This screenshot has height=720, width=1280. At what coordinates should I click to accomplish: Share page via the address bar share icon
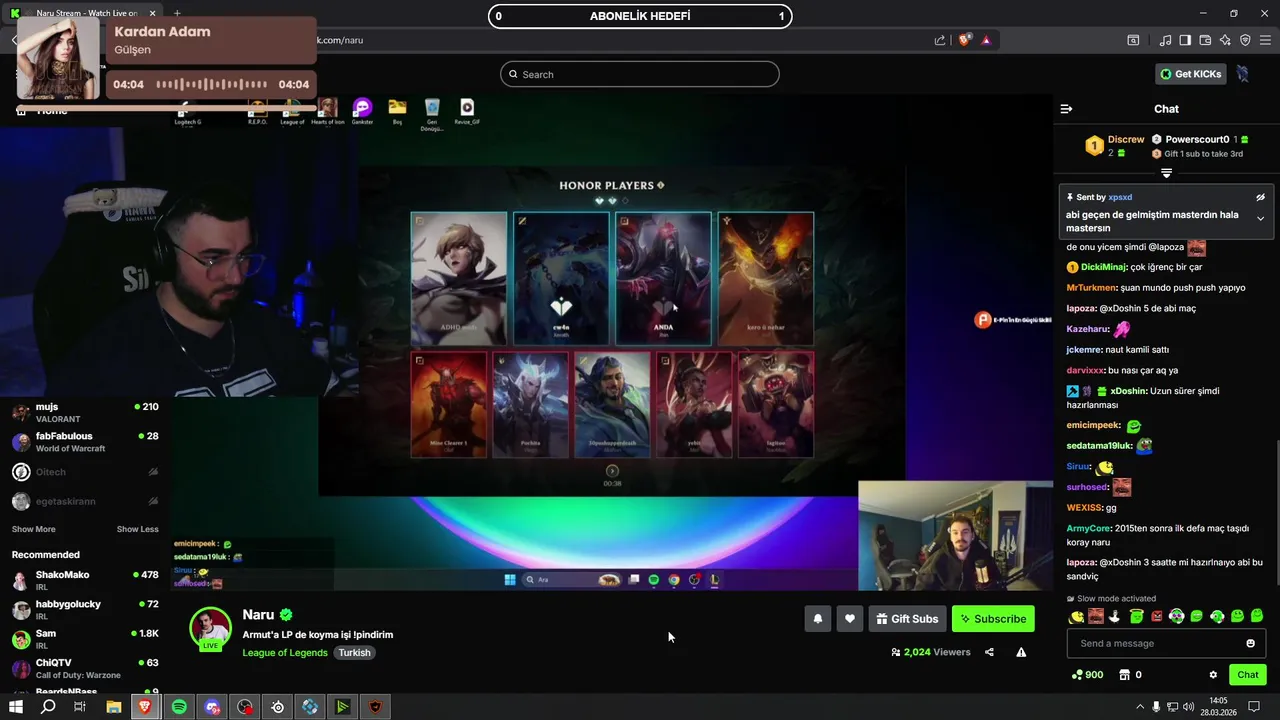coord(940,40)
